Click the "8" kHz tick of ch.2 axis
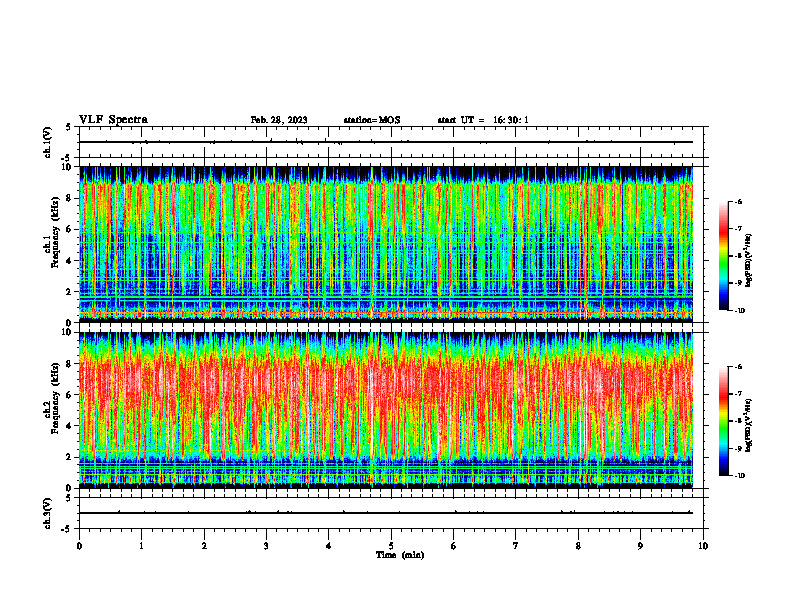792x612 pixels. tap(70, 364)
